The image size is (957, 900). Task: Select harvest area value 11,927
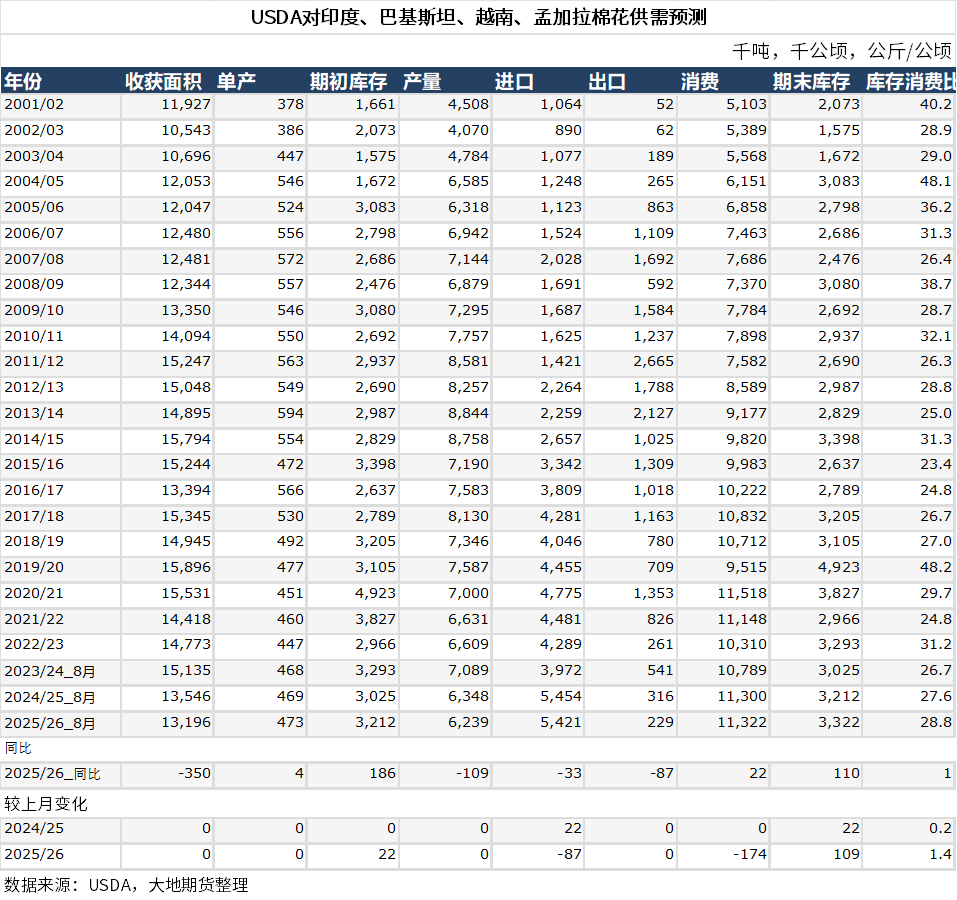[186, 104]
